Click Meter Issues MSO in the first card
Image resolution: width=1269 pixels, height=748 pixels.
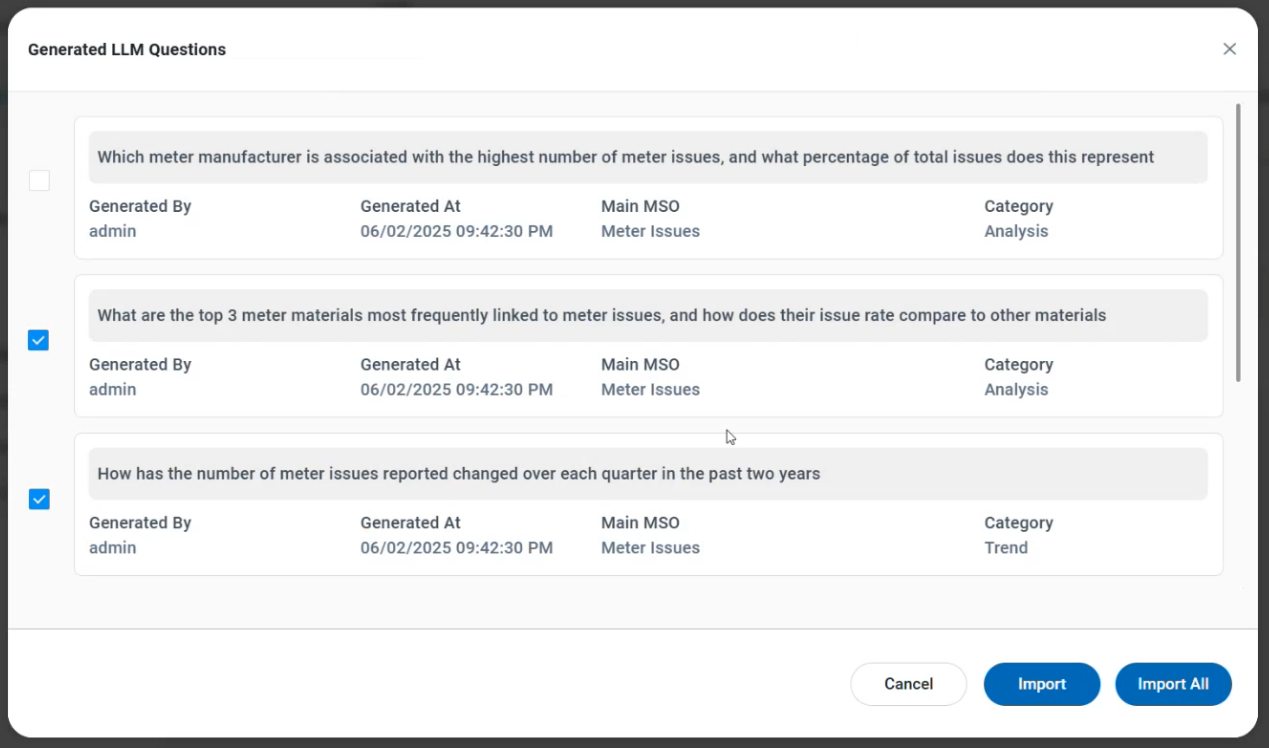tap(650, 231)
